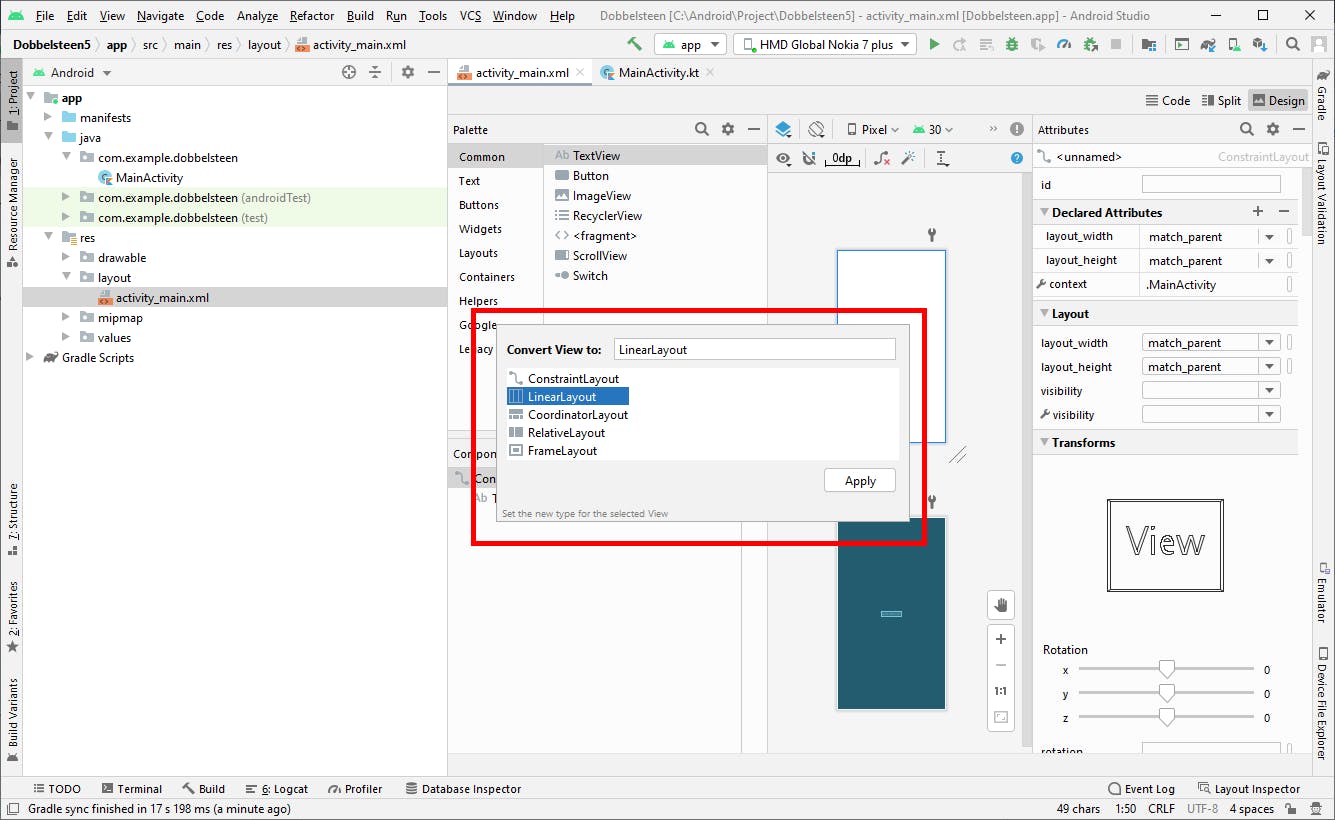Click the Infer Constraints magic wand icon

909,158
